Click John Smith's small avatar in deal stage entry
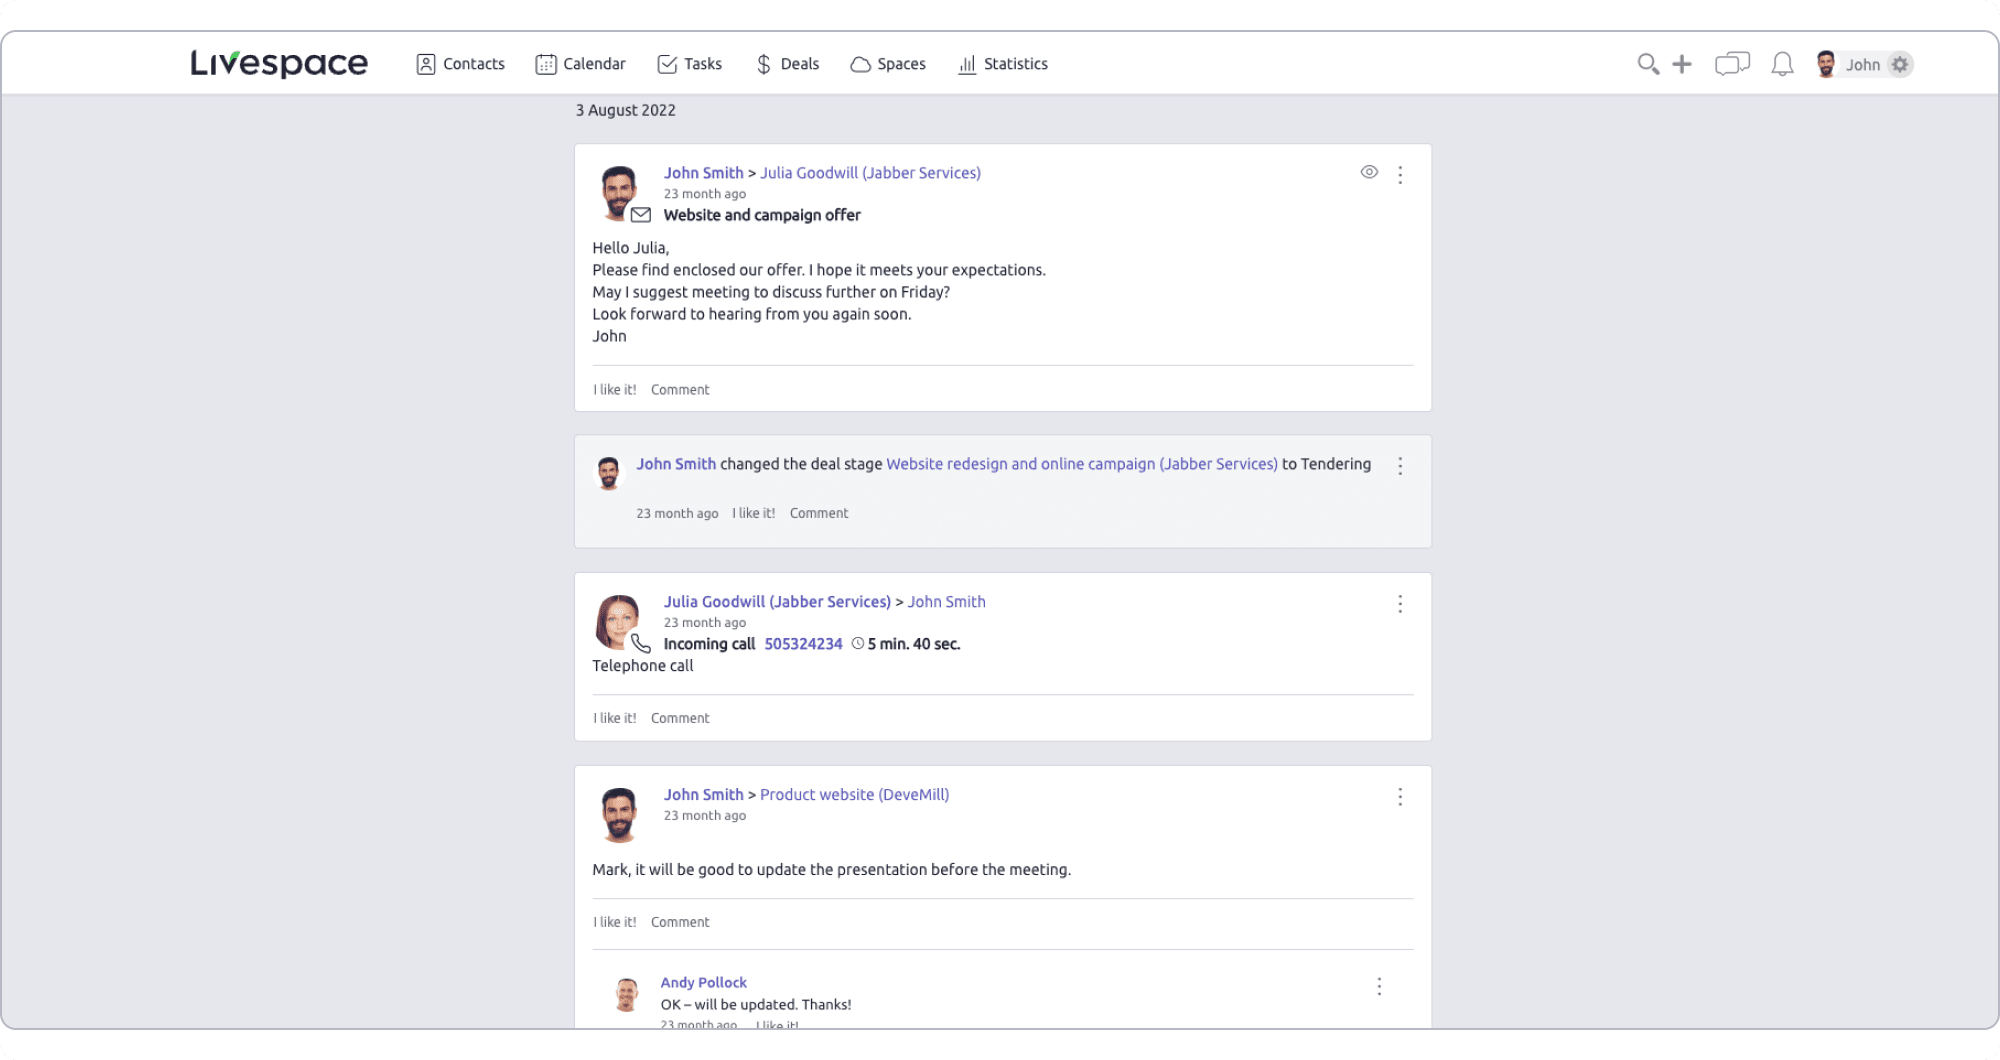 pos(608,472)
